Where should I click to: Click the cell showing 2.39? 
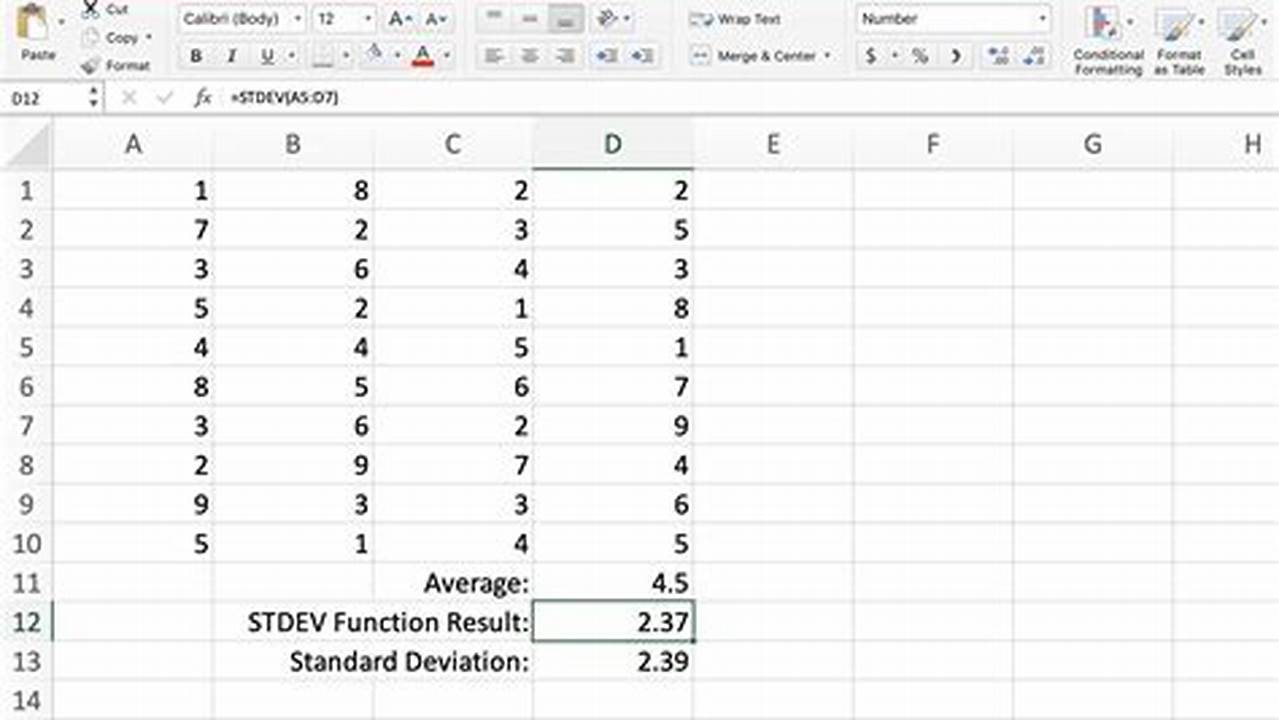(x=613, y=661)
